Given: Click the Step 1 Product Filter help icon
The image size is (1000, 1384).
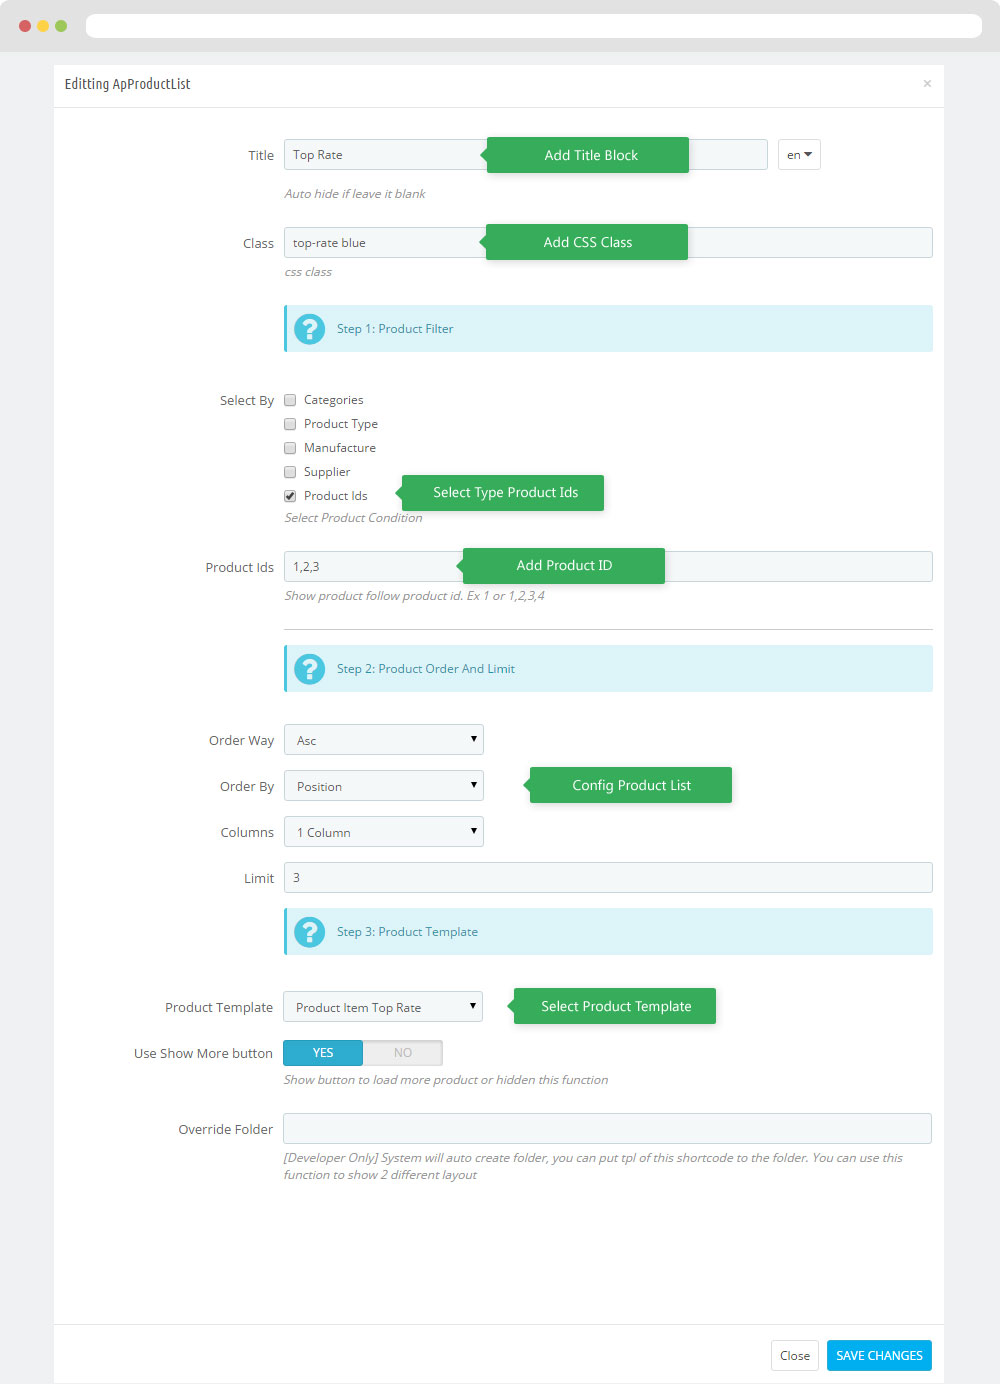Looking at the screenshot, I should pyautogui.click(x=310, y=329).
